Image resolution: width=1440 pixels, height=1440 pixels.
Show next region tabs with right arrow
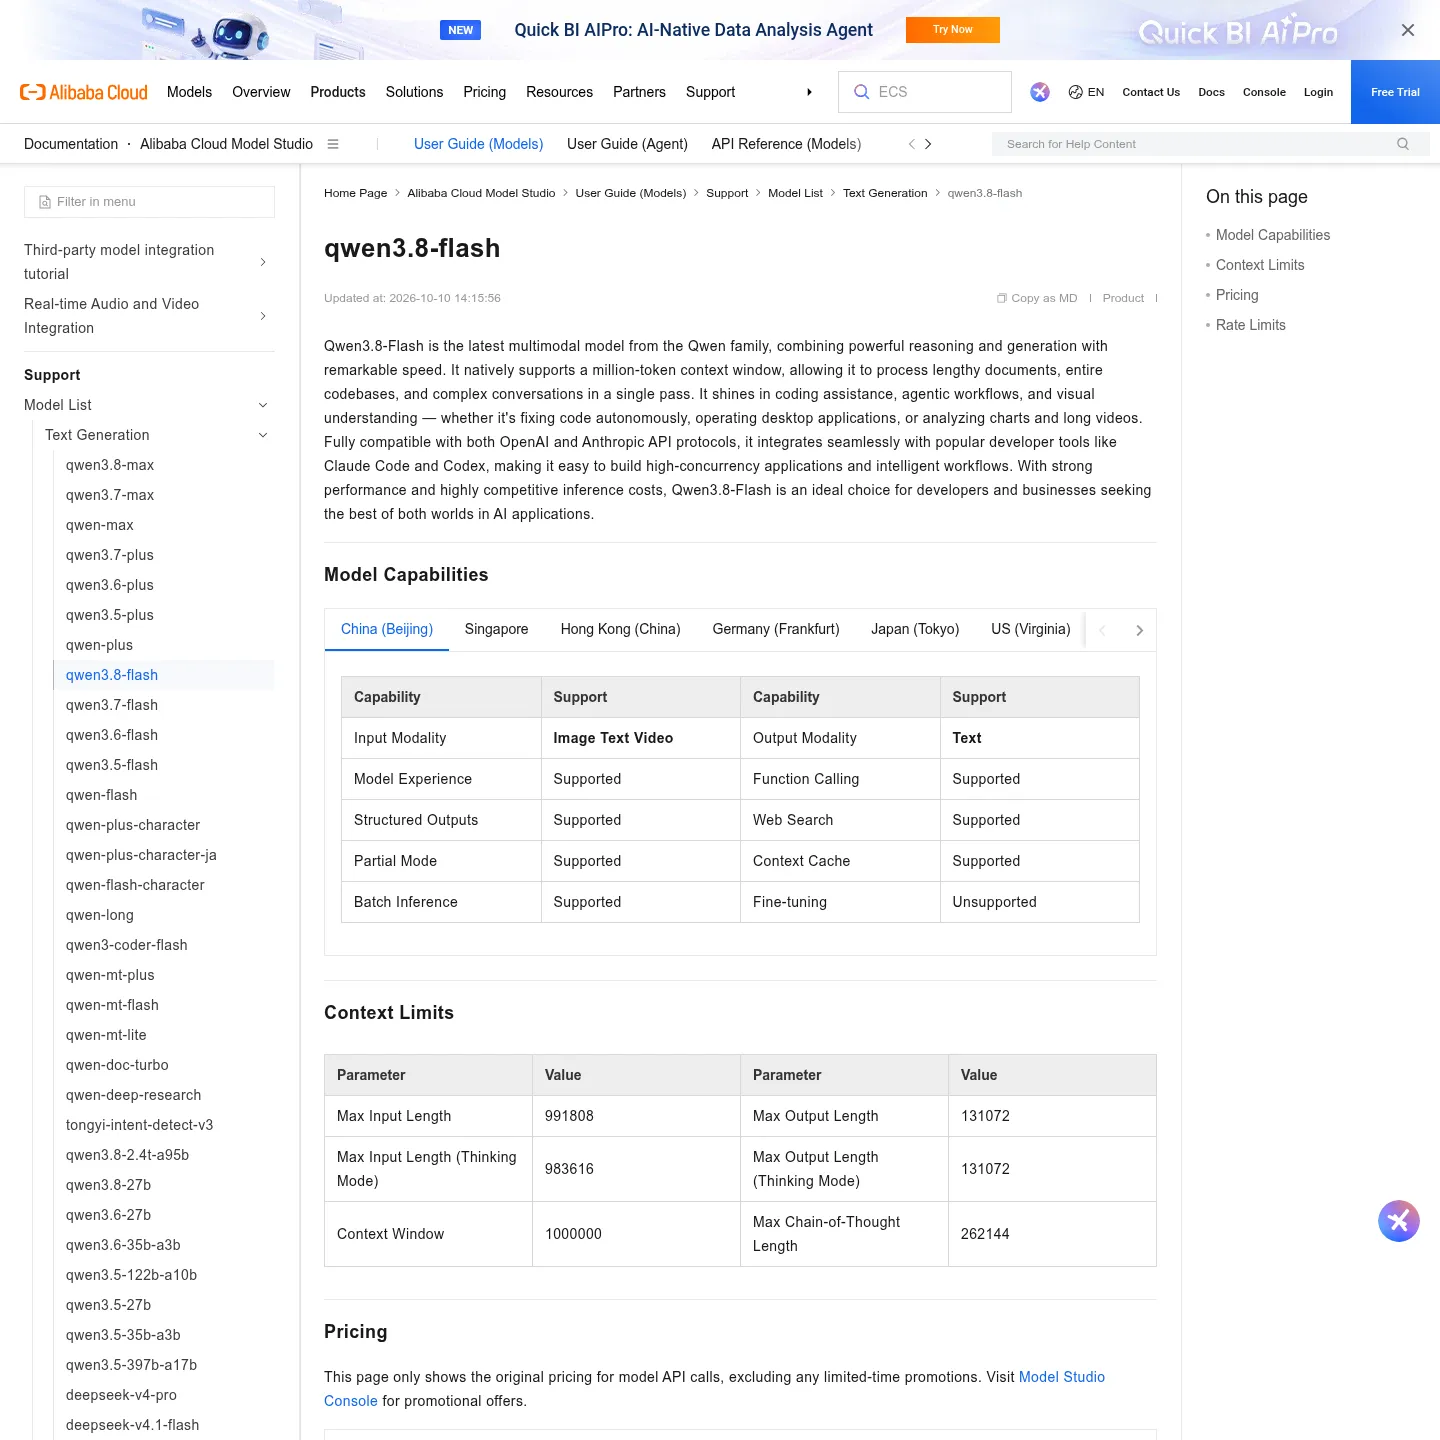tap(1139, 630)
